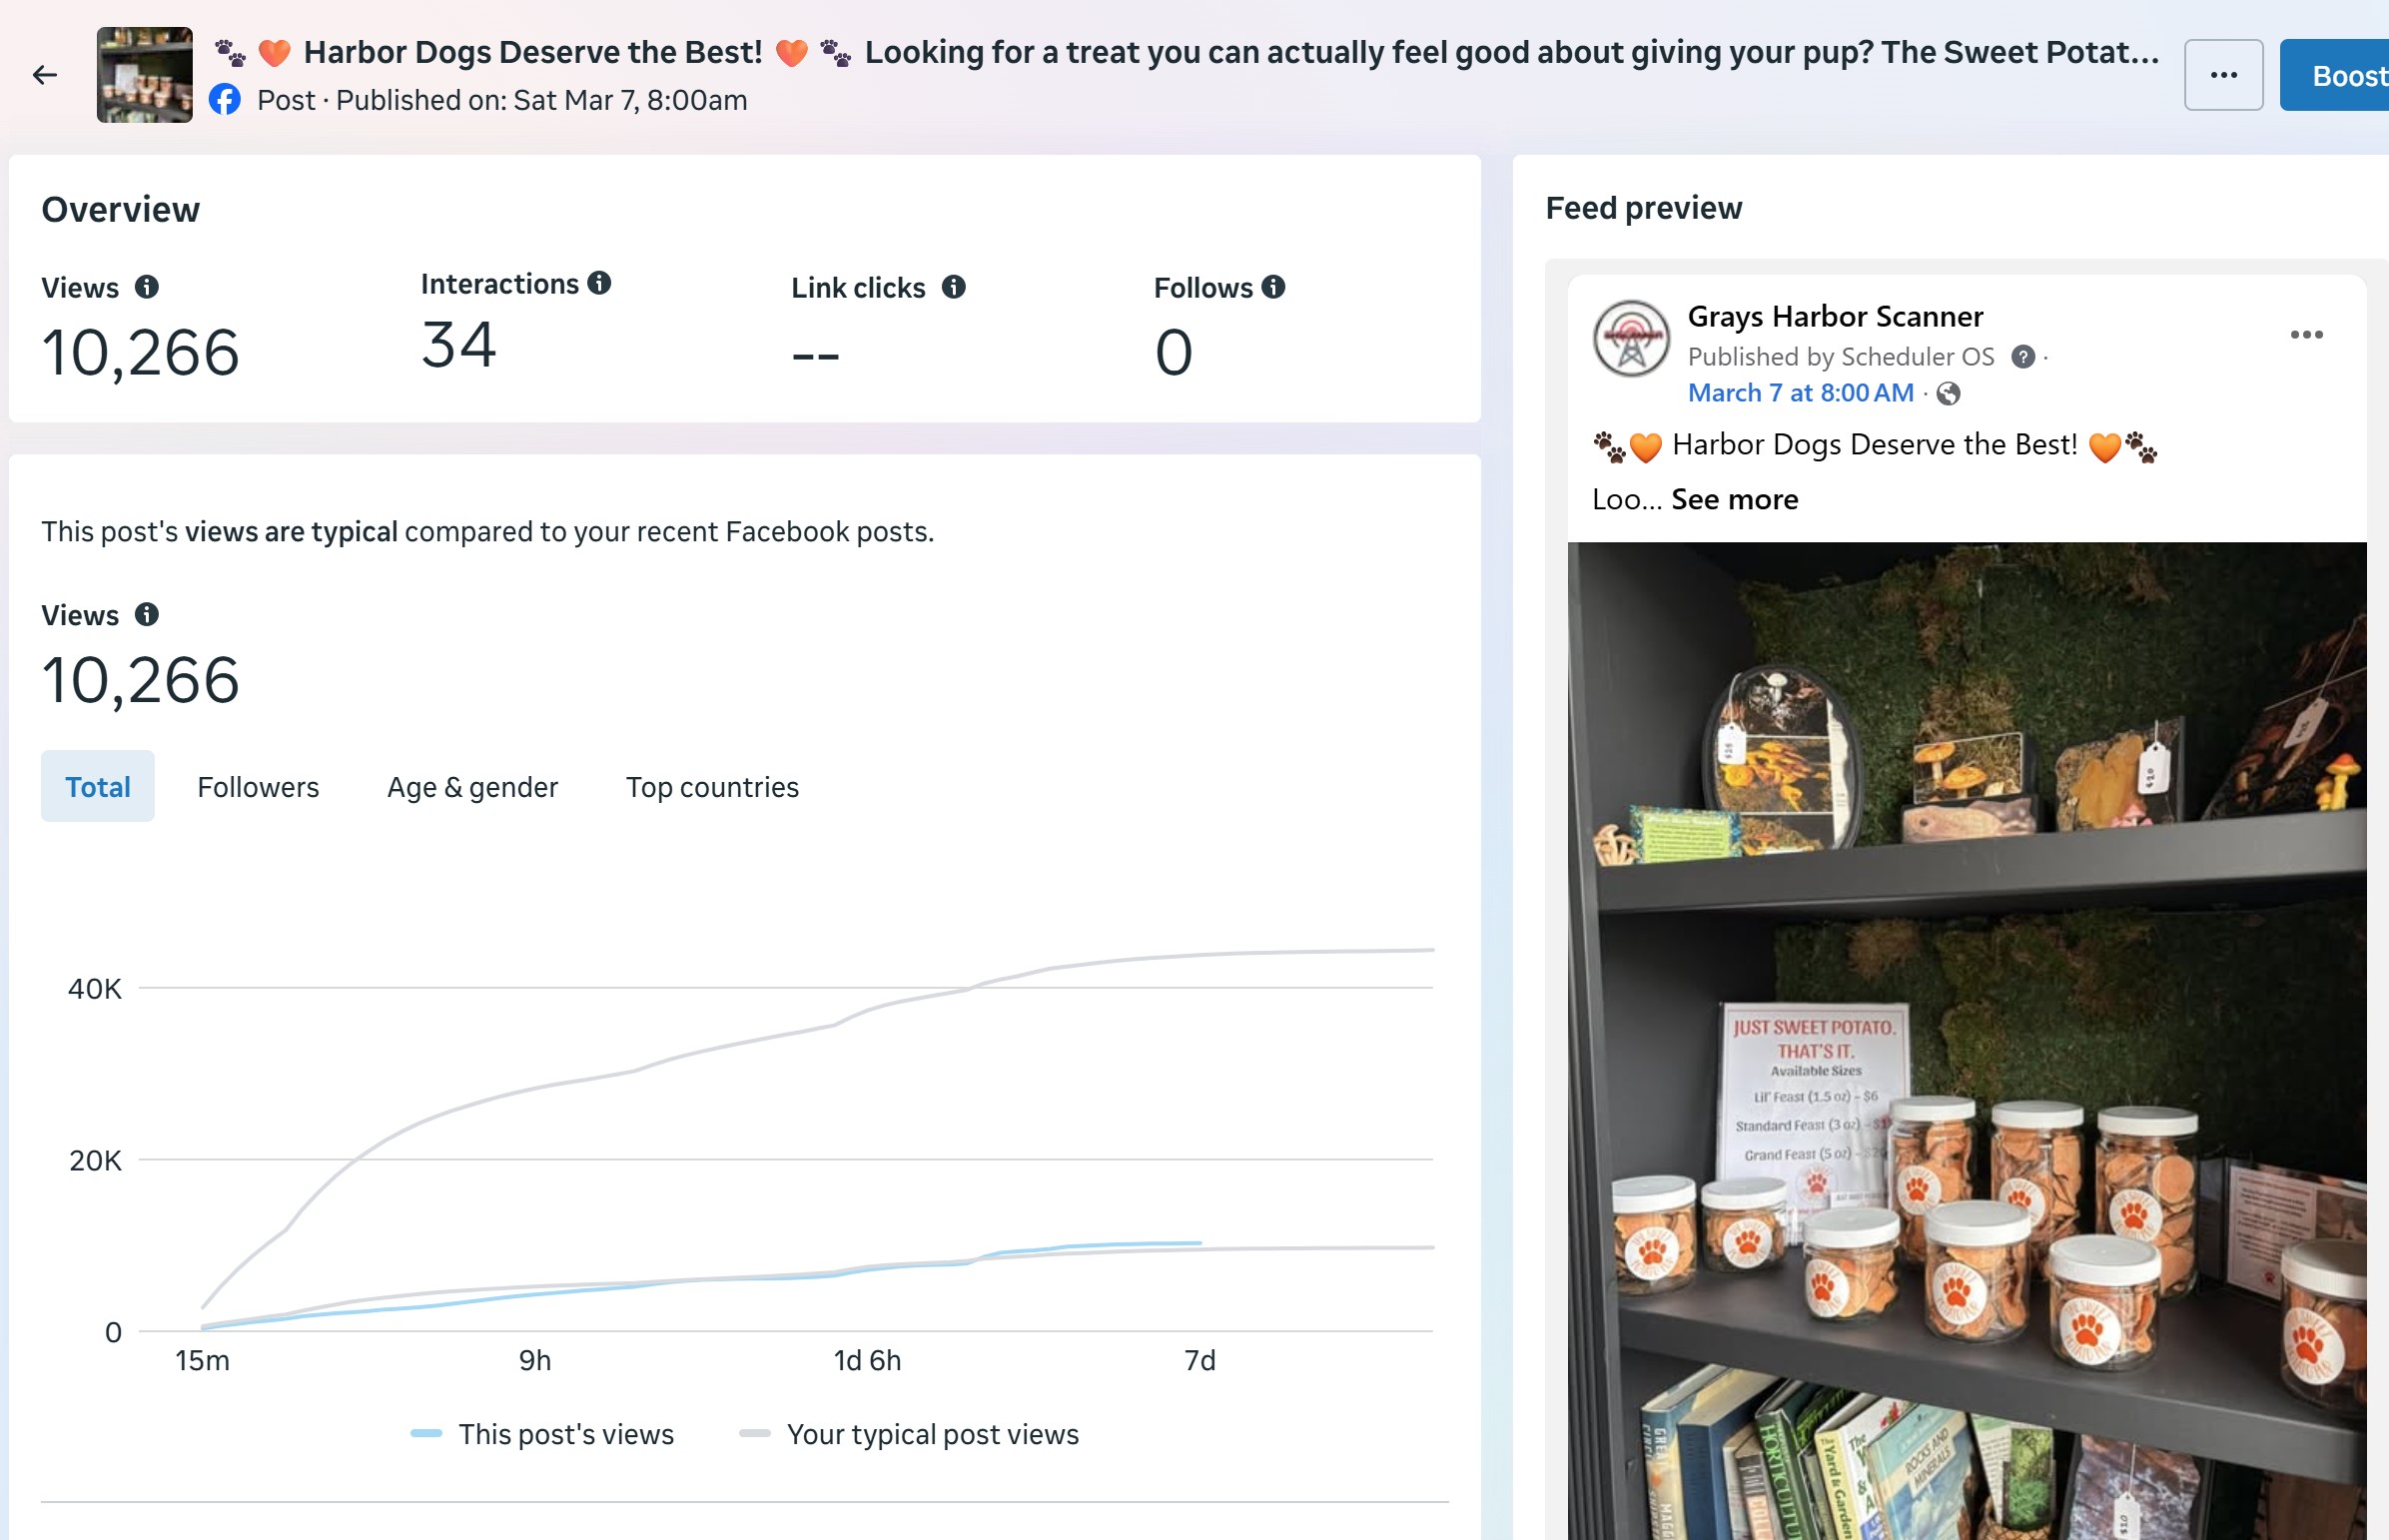
Task: Click the back arrow icon
Action: pyautogui.click(x=45, y=75)
